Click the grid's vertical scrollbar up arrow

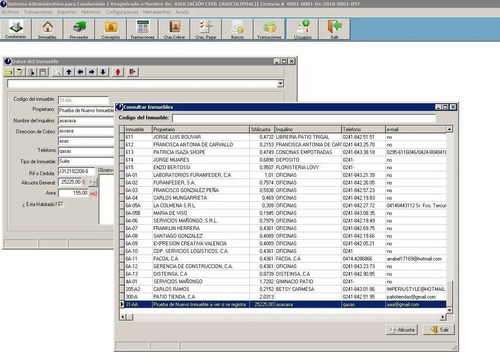449,129
